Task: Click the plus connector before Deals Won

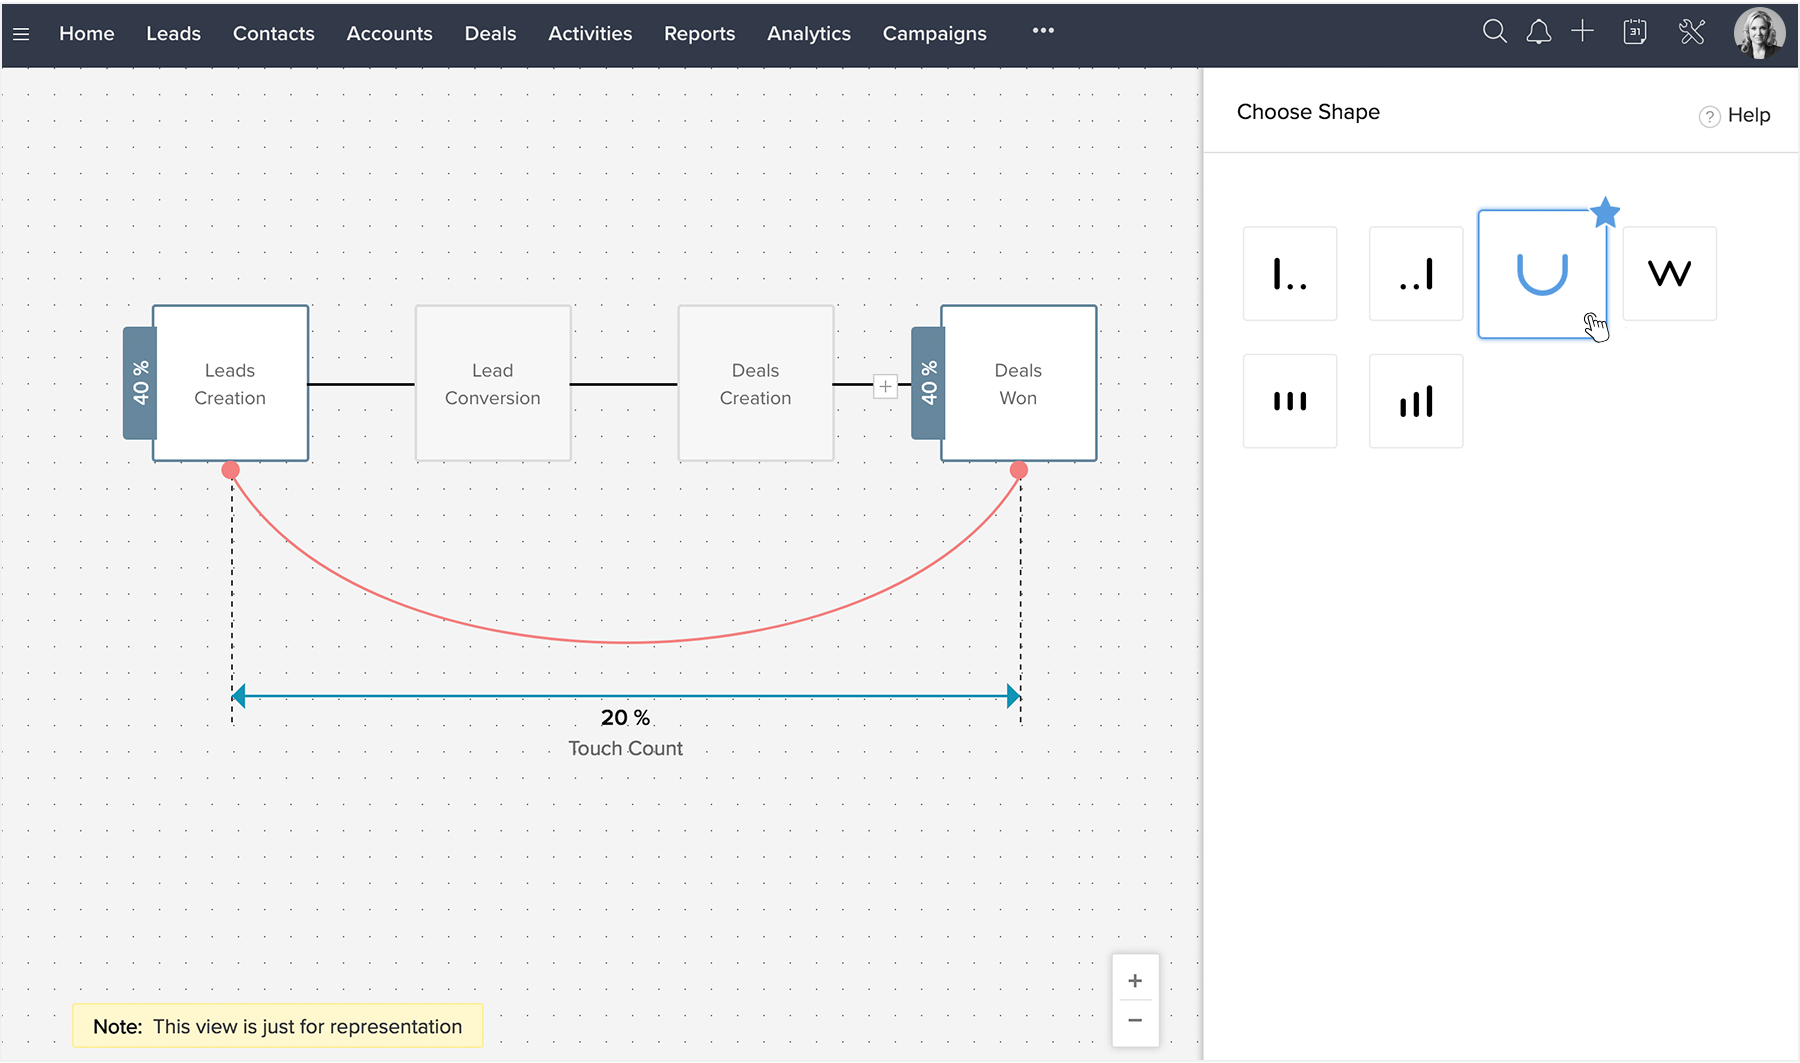Action: click(885, 386)
